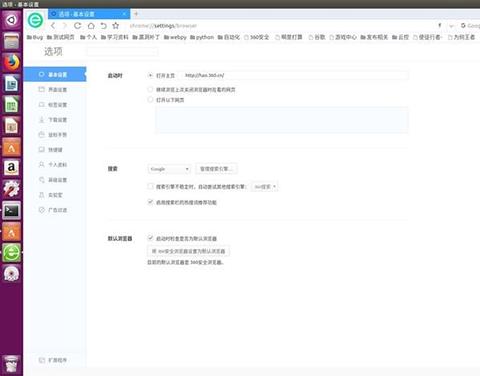The height and width of the screenshot is (376, 480).
Task: Select the 'open the following pages' radio option
Action: (150, 99)
